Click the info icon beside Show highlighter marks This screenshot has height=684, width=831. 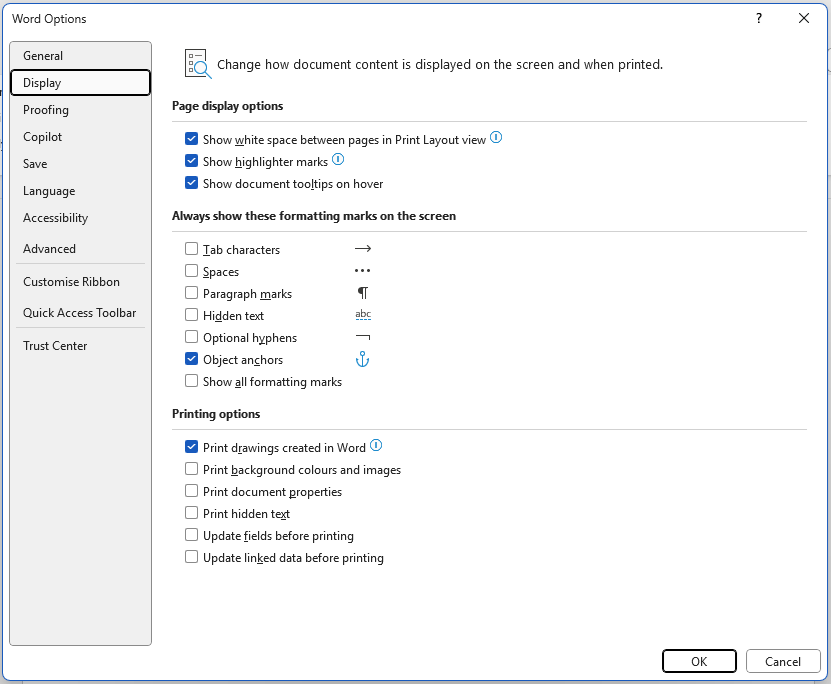point(337,160)
